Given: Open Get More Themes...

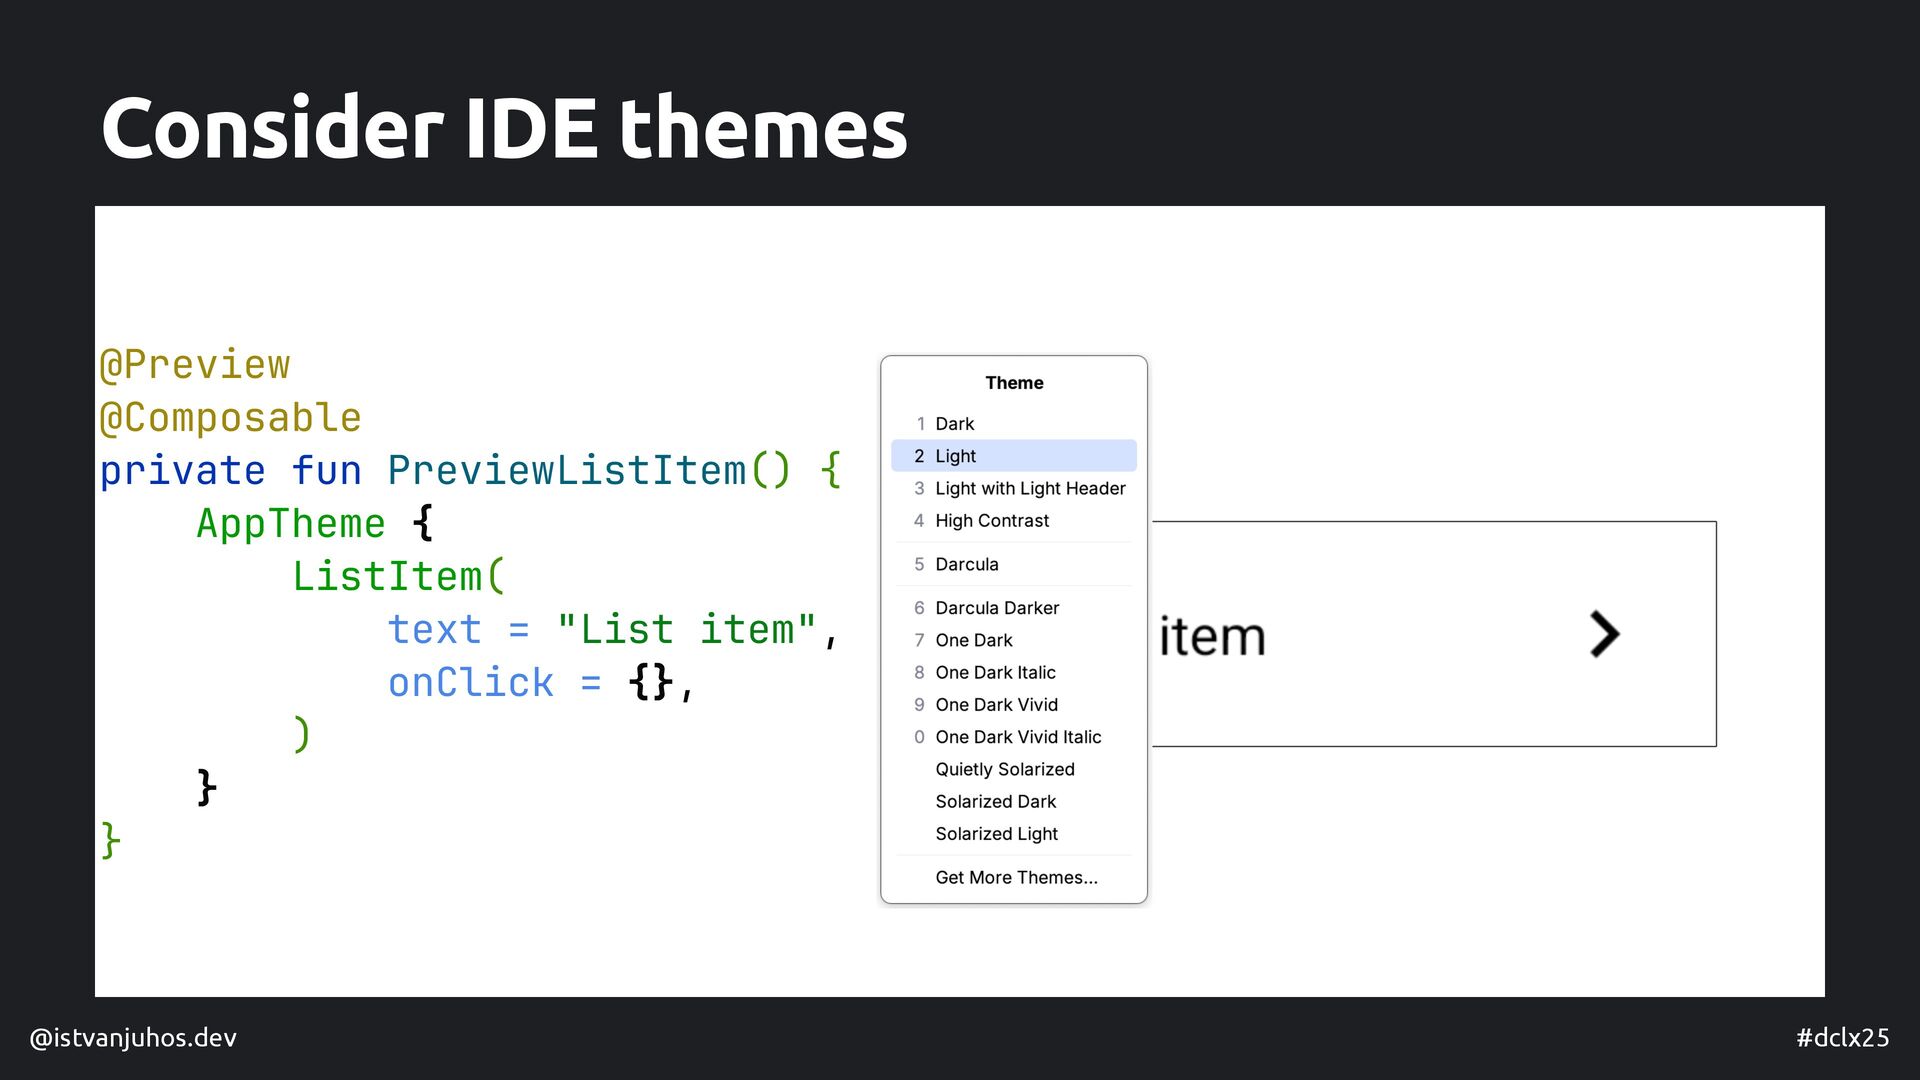Looking at the screenshot, I should tap(1013, 877).
